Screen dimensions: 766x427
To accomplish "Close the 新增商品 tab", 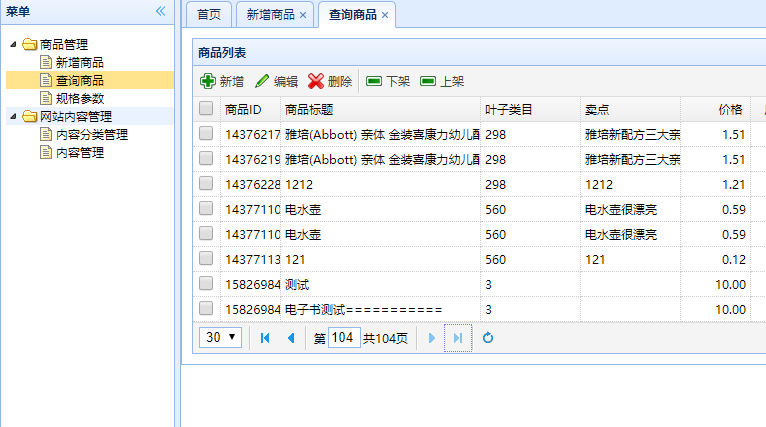I will 303,15.
